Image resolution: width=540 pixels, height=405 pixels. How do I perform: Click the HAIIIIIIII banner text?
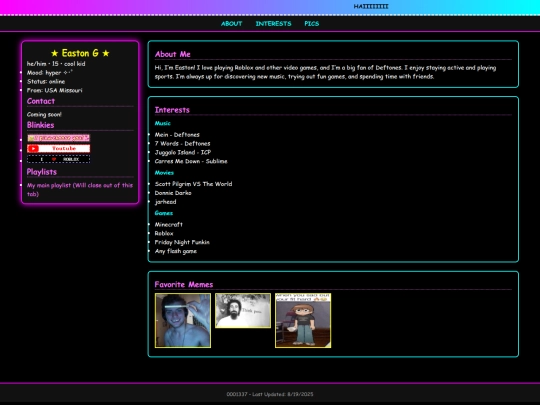click(x=371, y=7)
